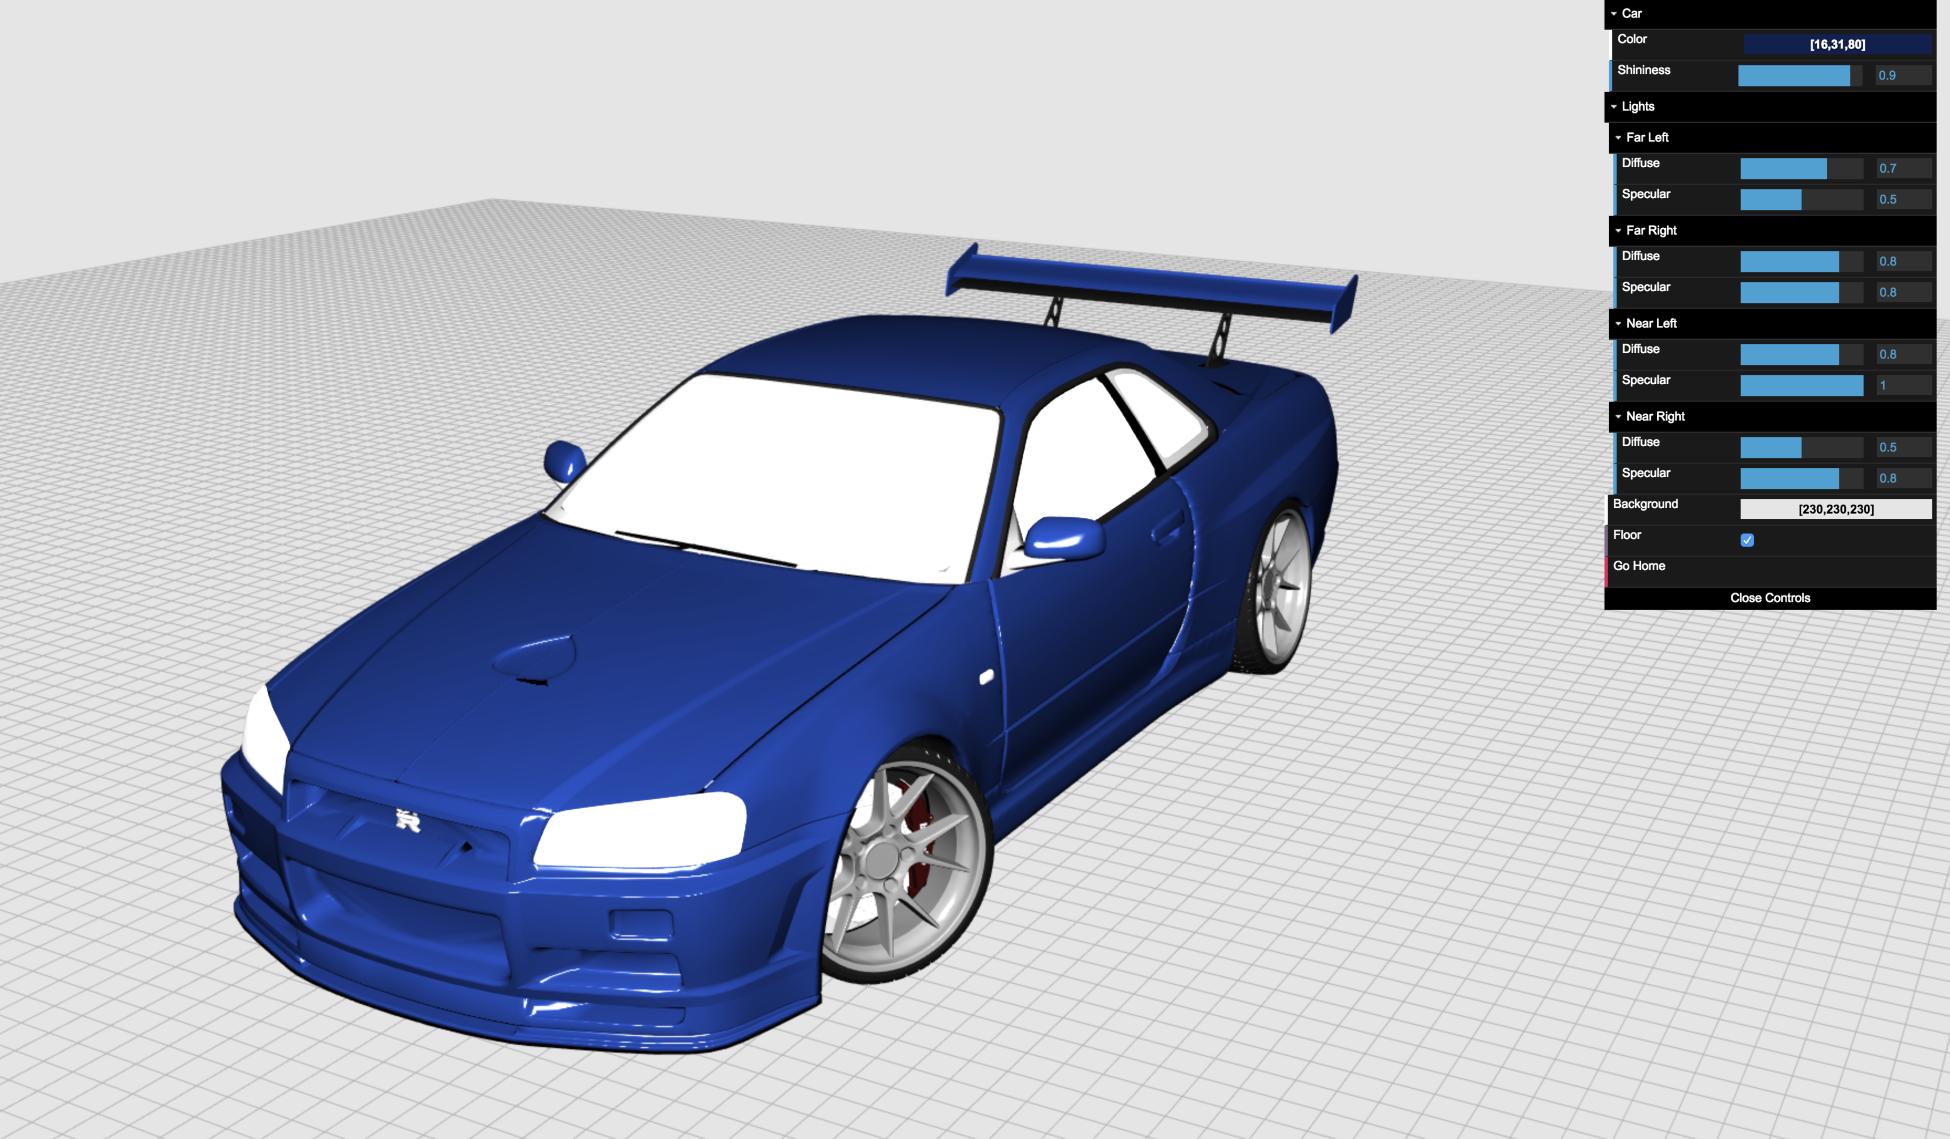1950x1139 pixels.
Task: Open the Car Color swatch picker
Action: point(1836,44)
